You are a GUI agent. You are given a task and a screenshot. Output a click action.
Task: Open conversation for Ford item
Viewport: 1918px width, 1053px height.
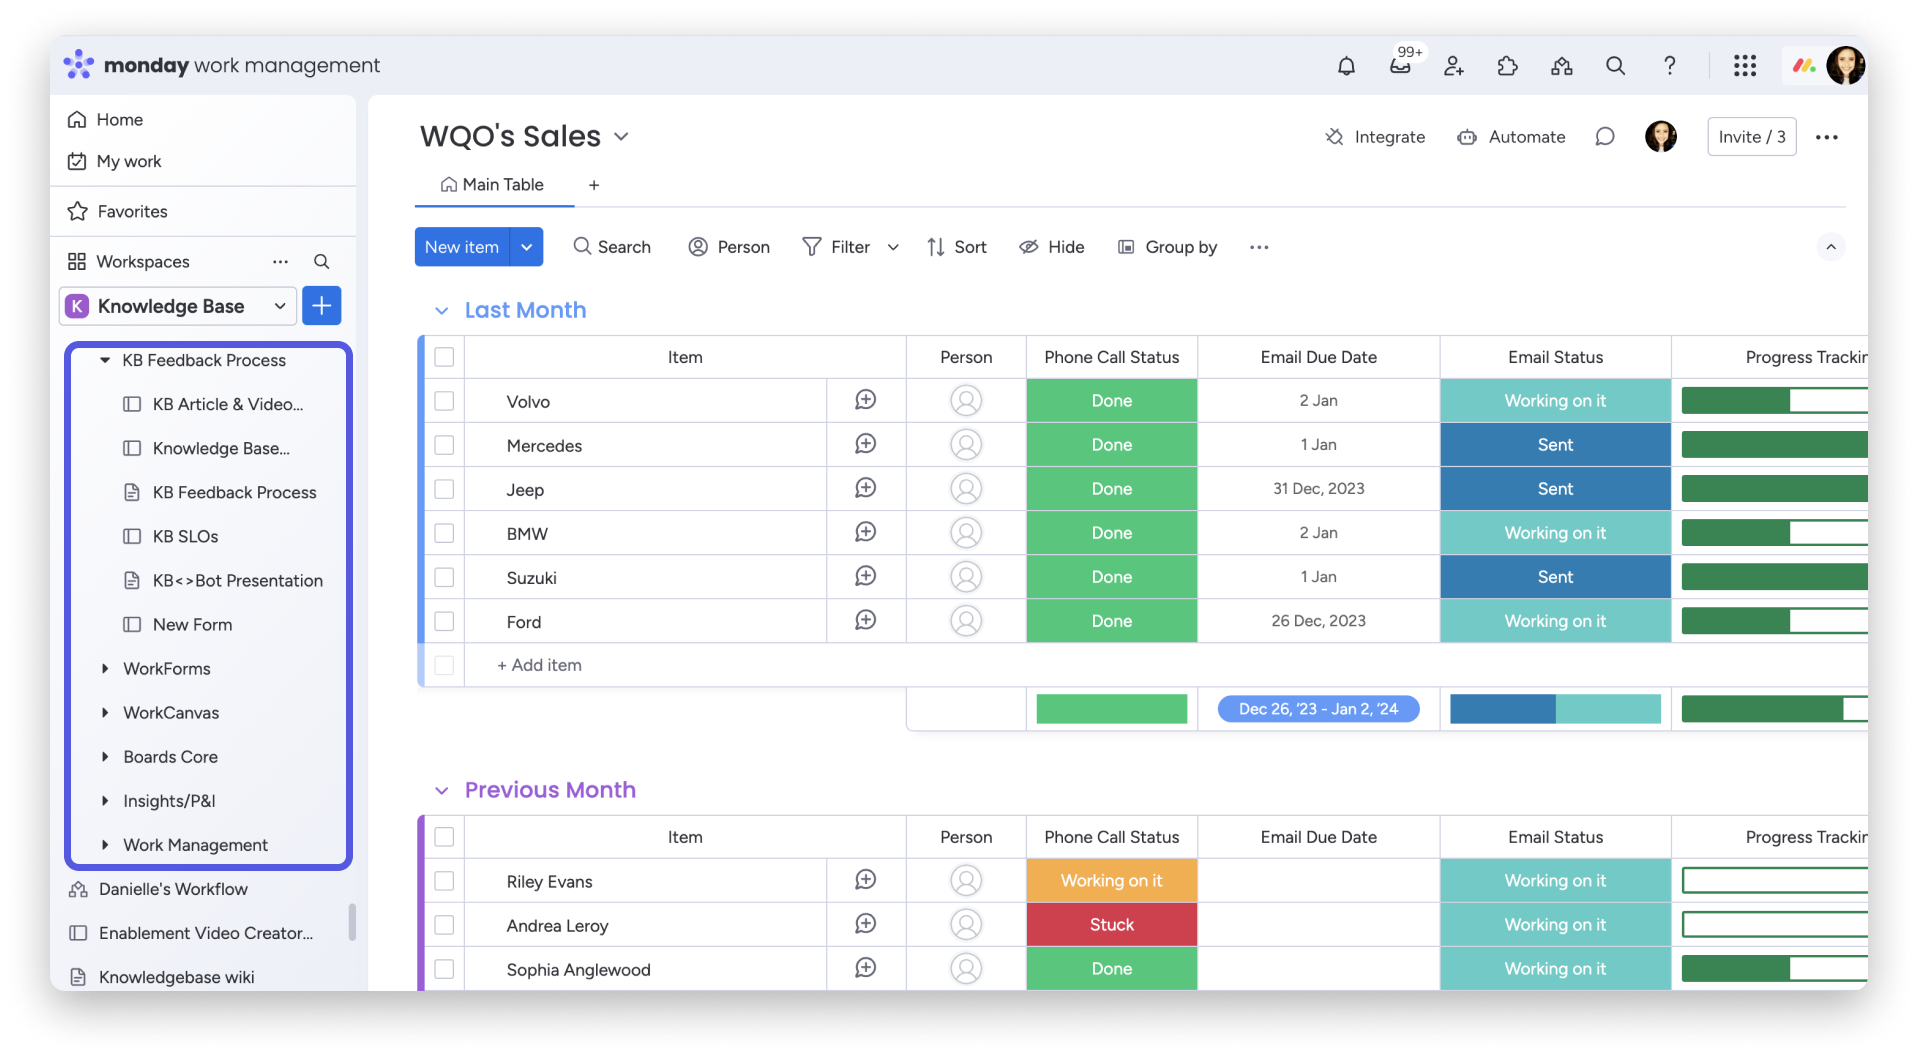pyautogui.click(x=866, y=620)
